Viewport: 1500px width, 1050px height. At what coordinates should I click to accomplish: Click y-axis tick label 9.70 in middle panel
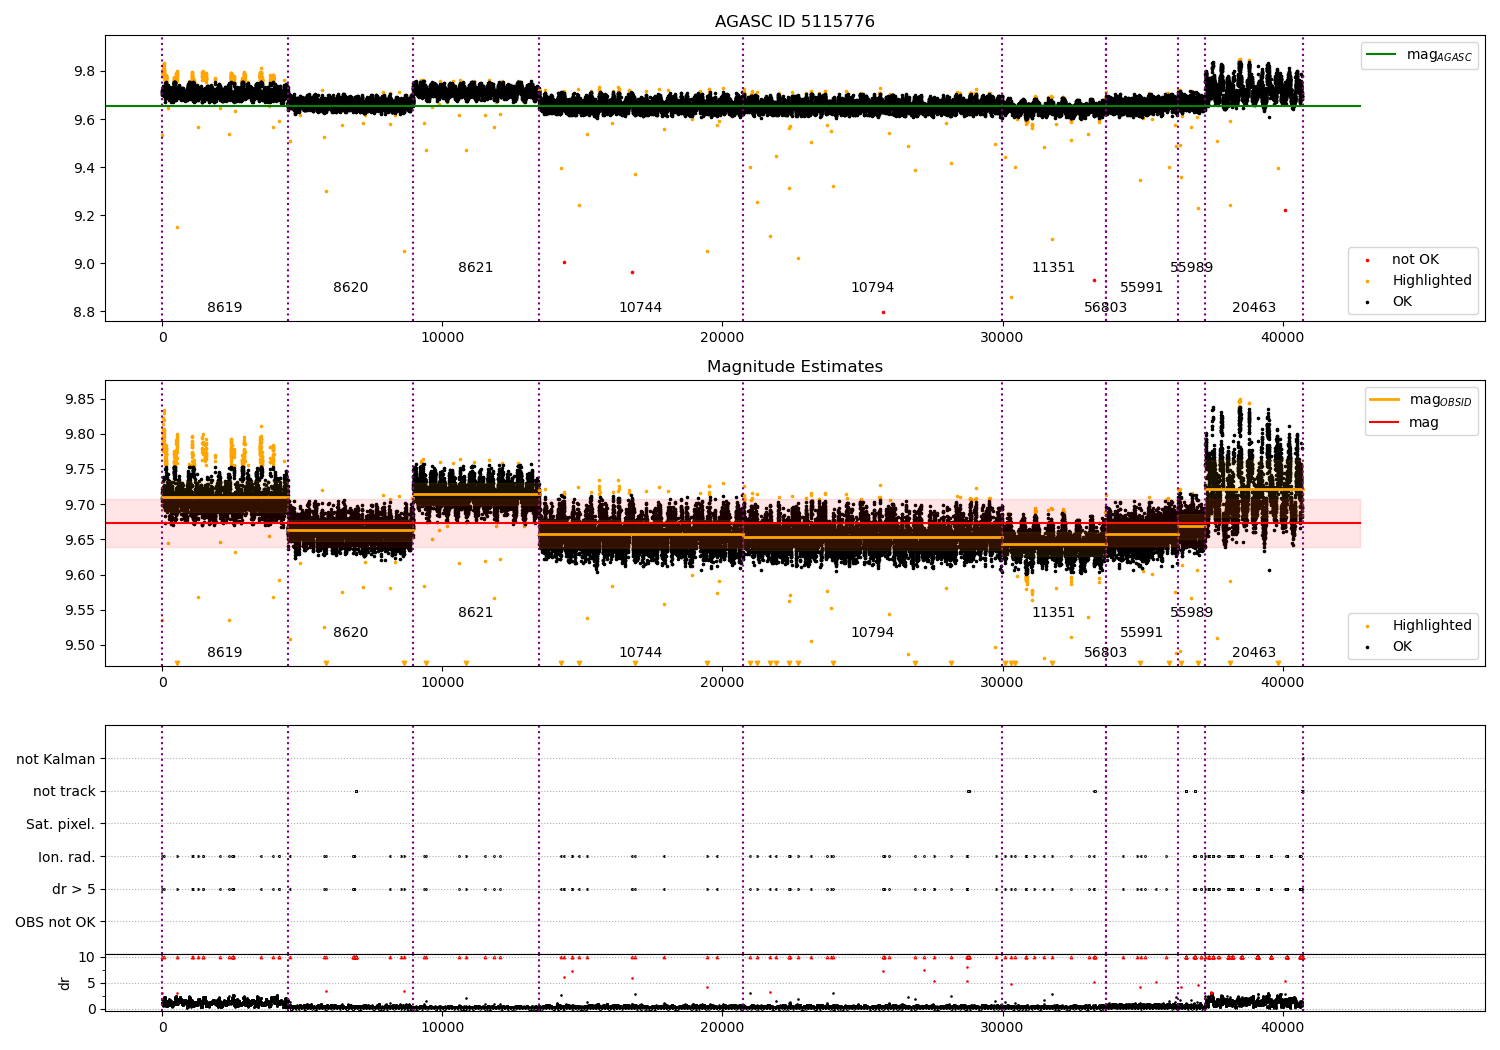click(x=80, y=505)
